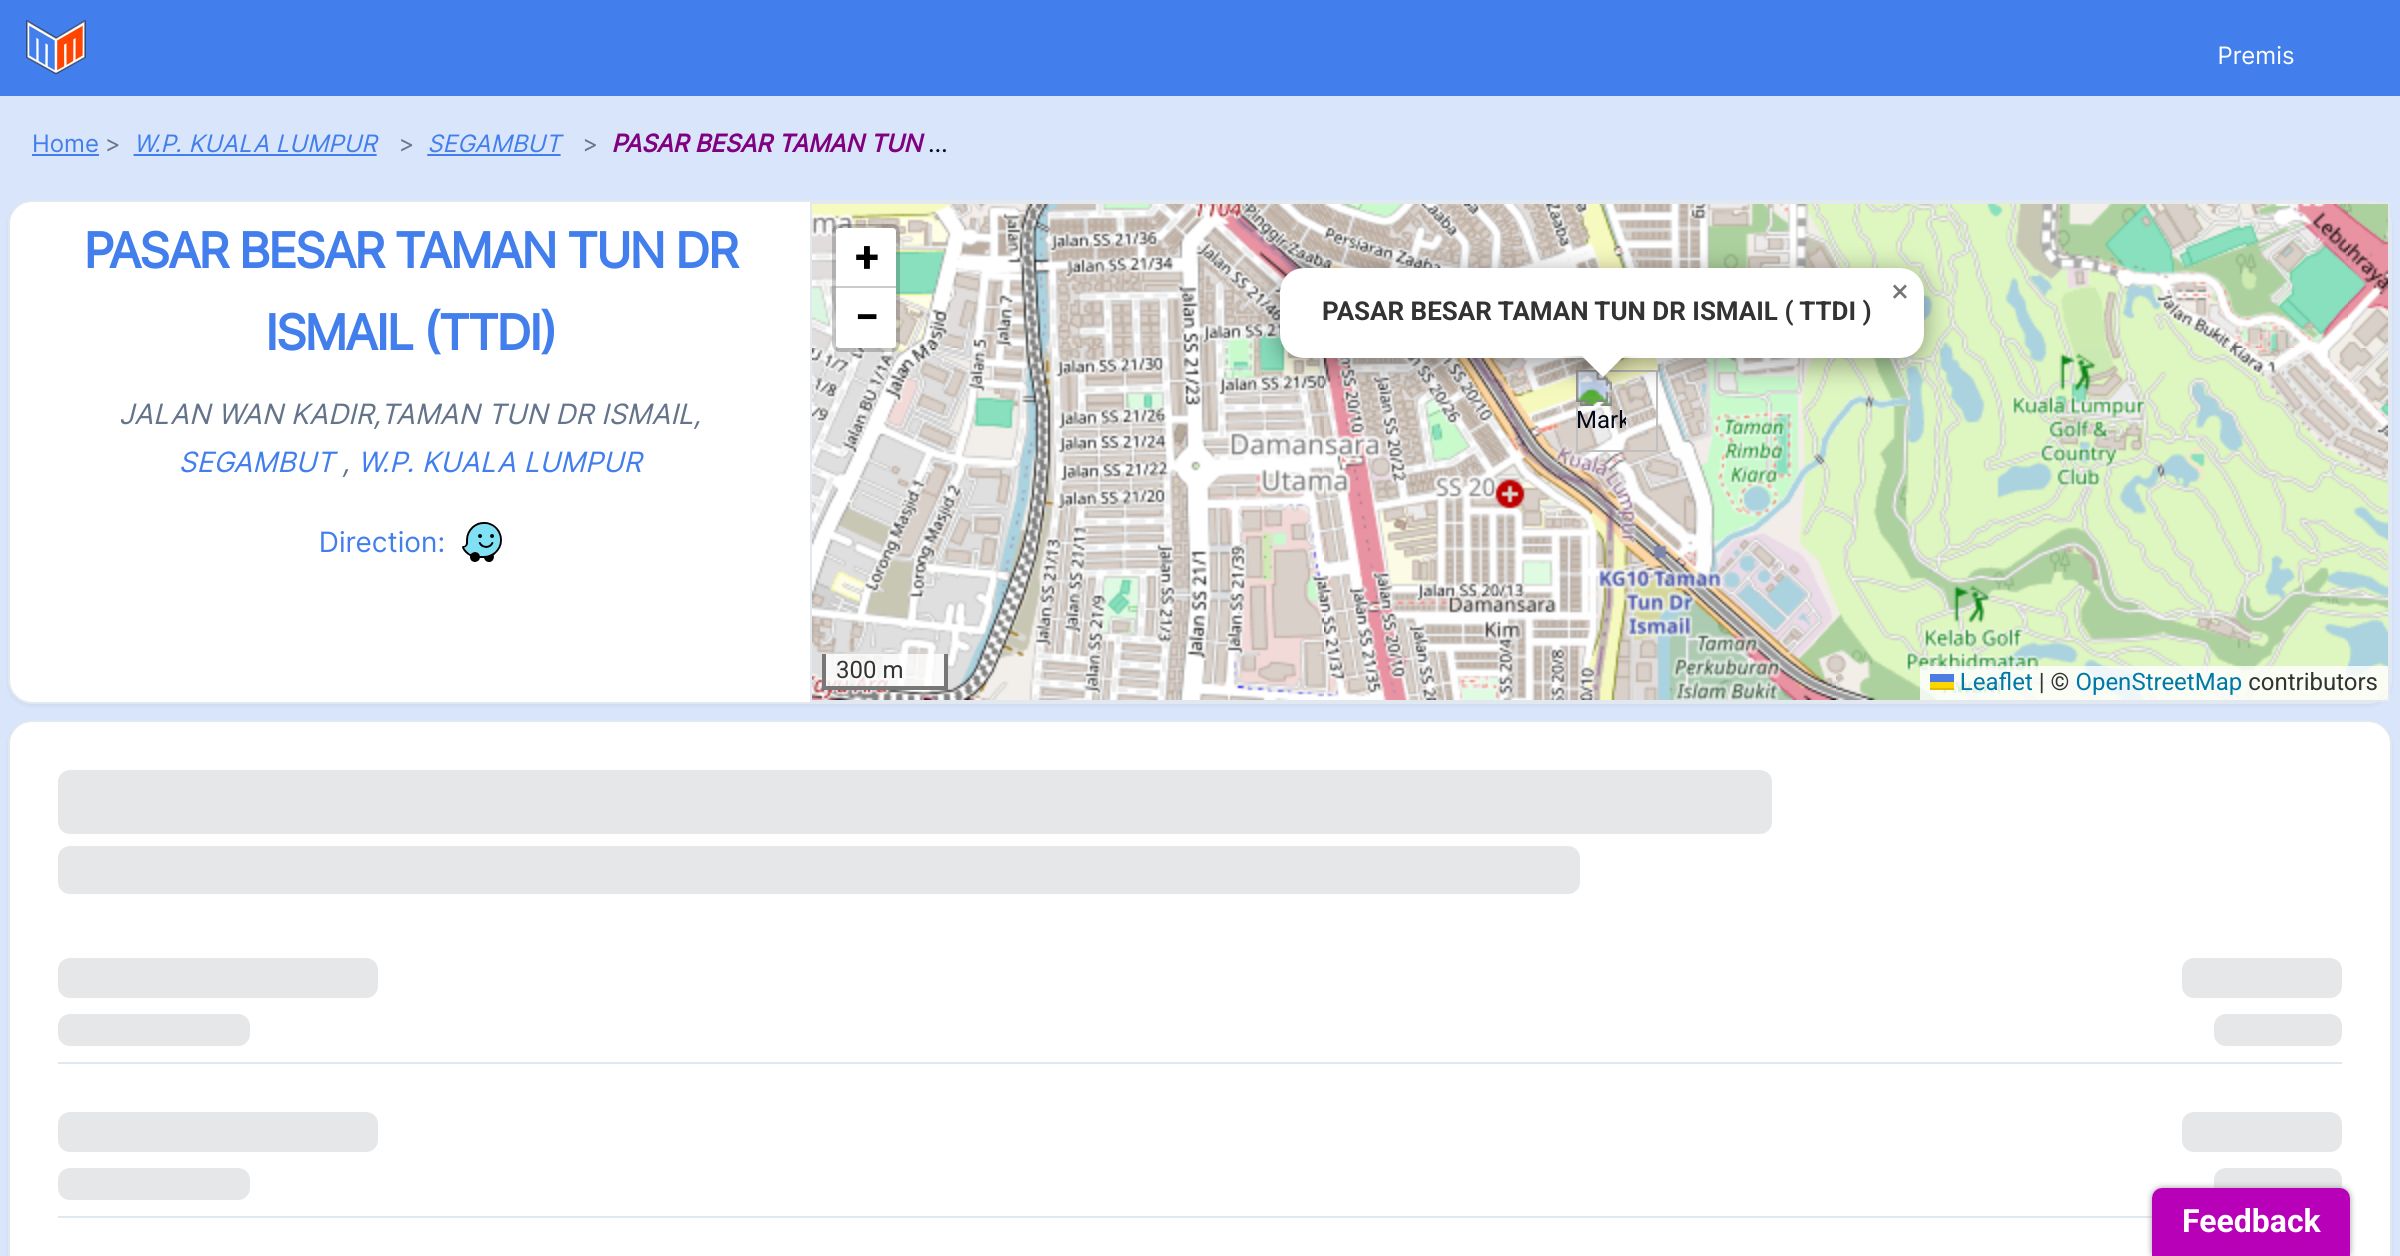Go to Home breadcrumb
The width and height of the screenshot is (2400, 1256).
click(x=65, y=144)
